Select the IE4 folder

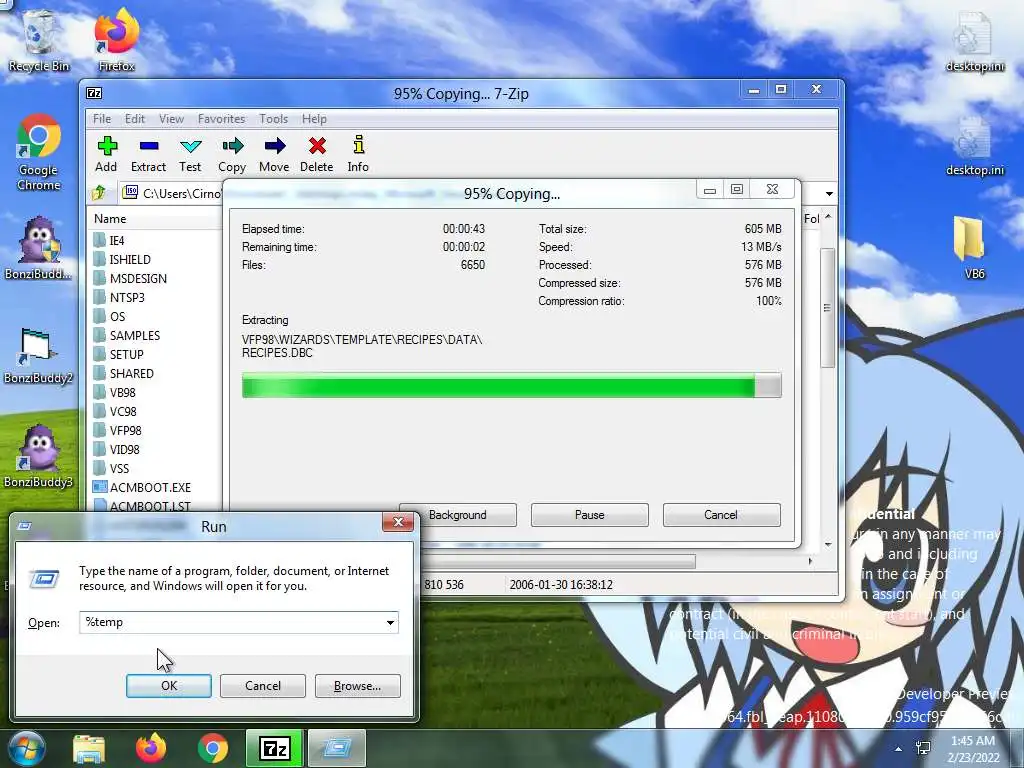click(116, 240)
